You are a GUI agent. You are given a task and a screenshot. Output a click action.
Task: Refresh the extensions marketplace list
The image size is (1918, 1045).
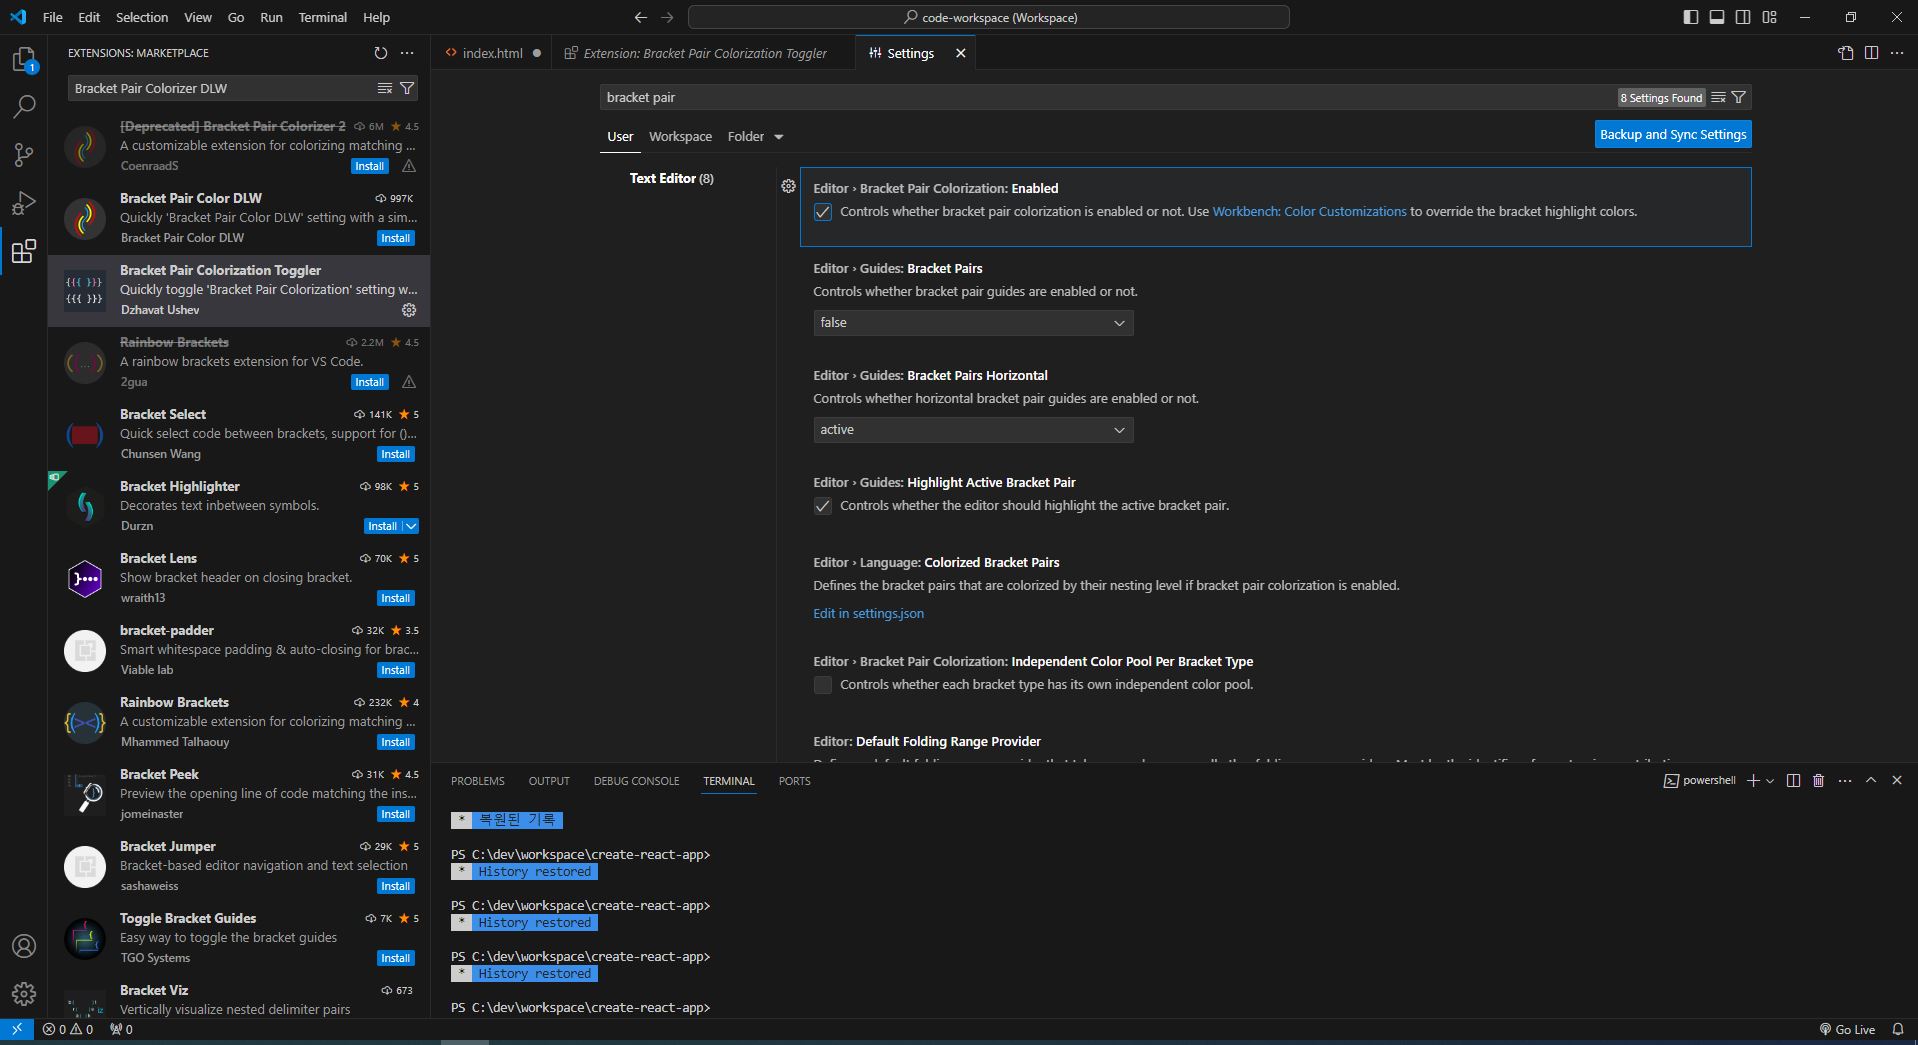tap(380, 53)
